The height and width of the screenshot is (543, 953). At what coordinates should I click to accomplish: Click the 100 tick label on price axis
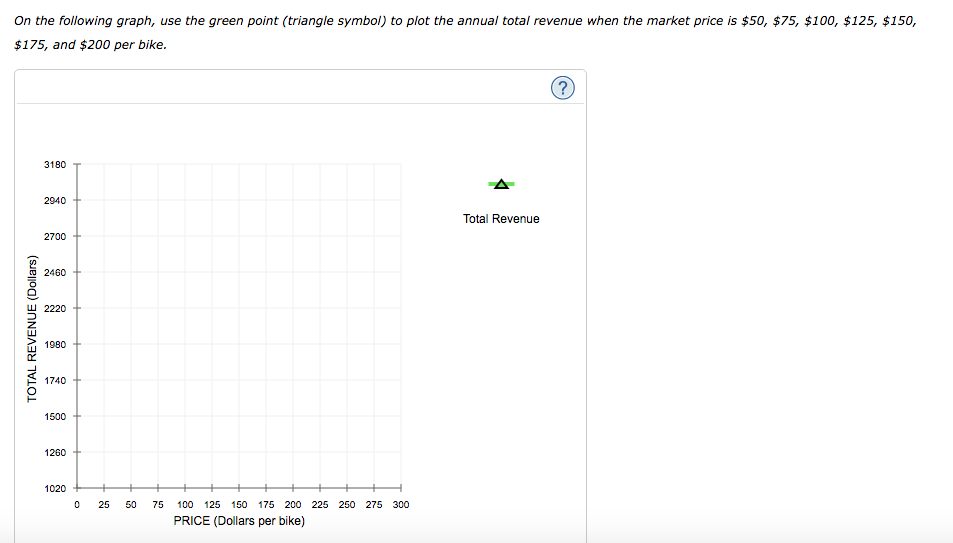pos(185,505)
